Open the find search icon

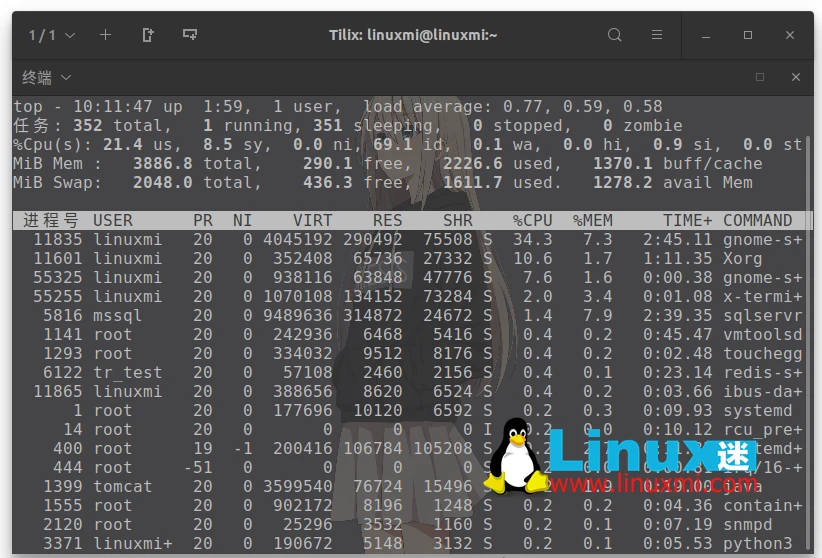point(614,35)
